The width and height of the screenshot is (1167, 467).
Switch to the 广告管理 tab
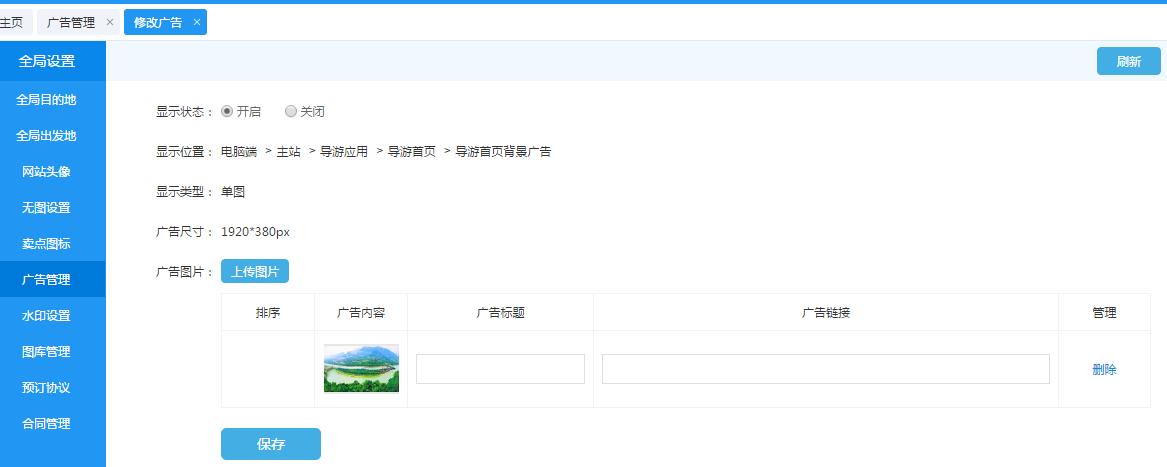pos(71,22)
